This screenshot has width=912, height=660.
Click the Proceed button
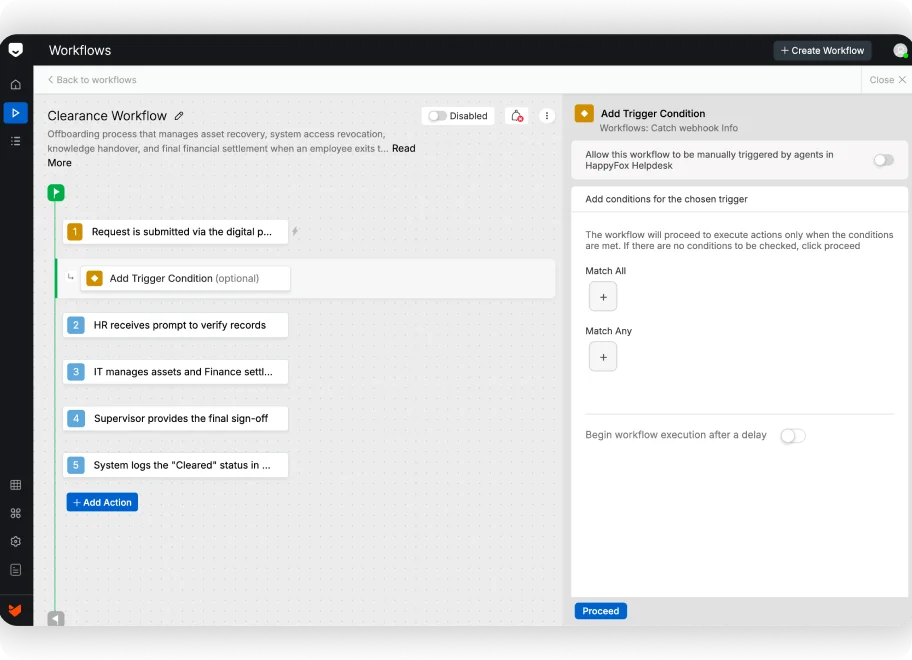(601, 611)
